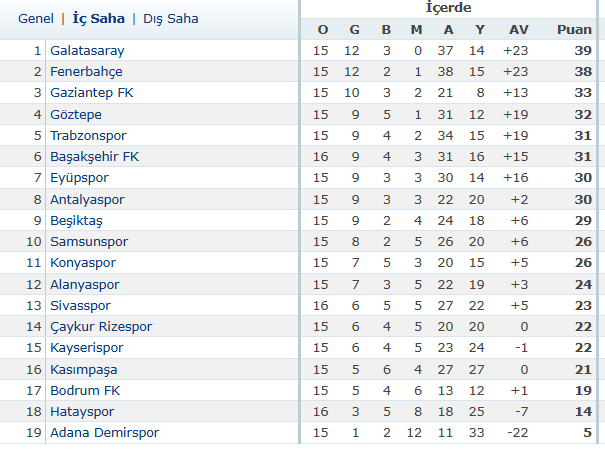Open the Göztepe team page
The width and height of the screenshot is (605, 454).
click(x=76, y=115)
